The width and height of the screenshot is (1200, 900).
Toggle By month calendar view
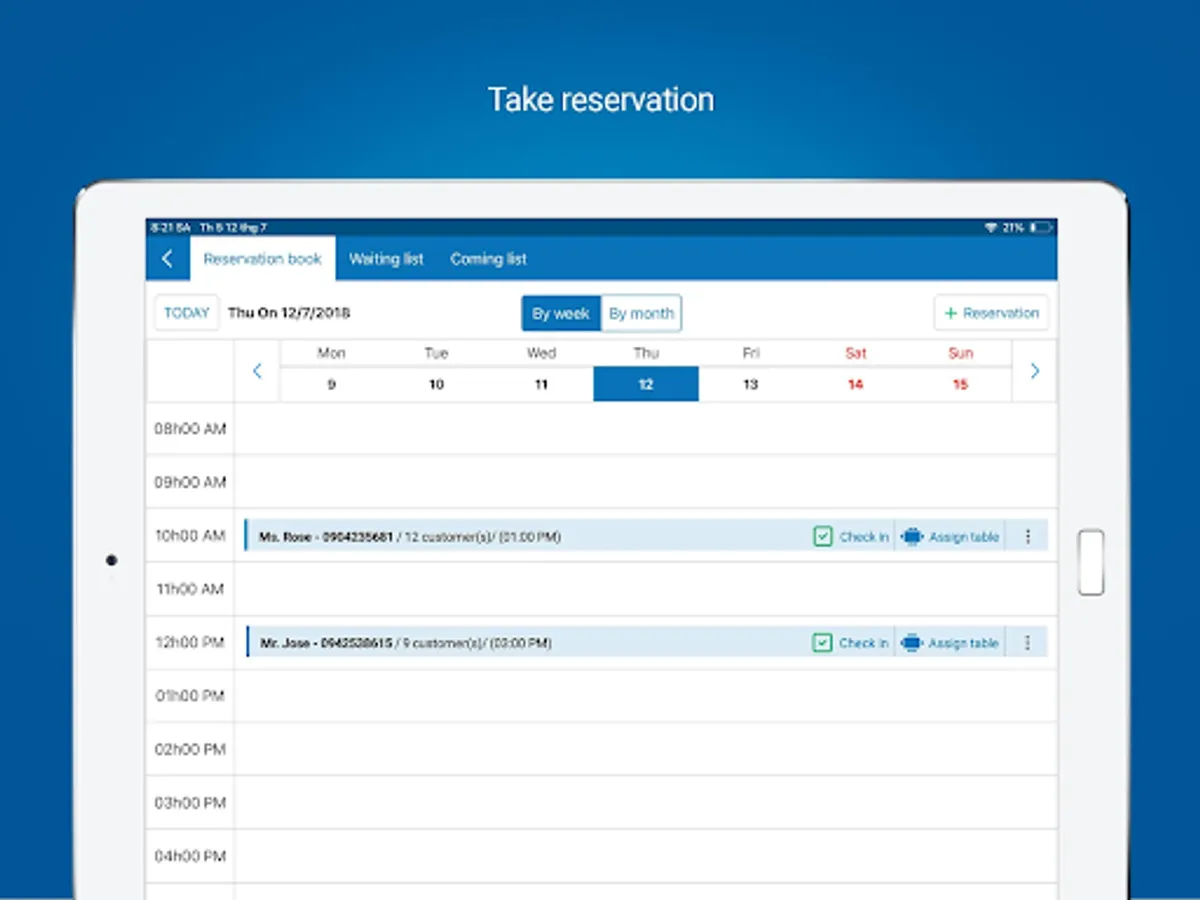point(641,313)
